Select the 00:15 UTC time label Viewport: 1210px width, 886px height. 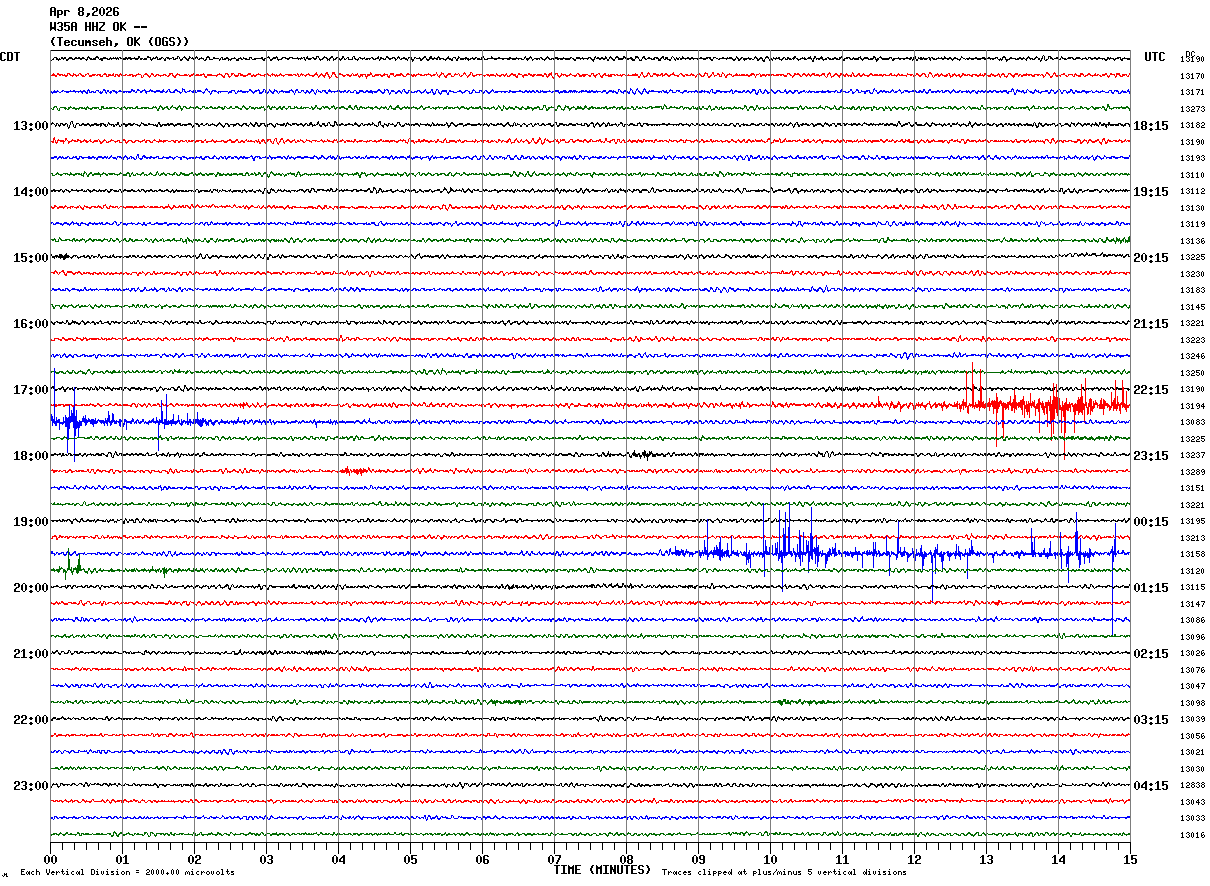coord(1151,522)
